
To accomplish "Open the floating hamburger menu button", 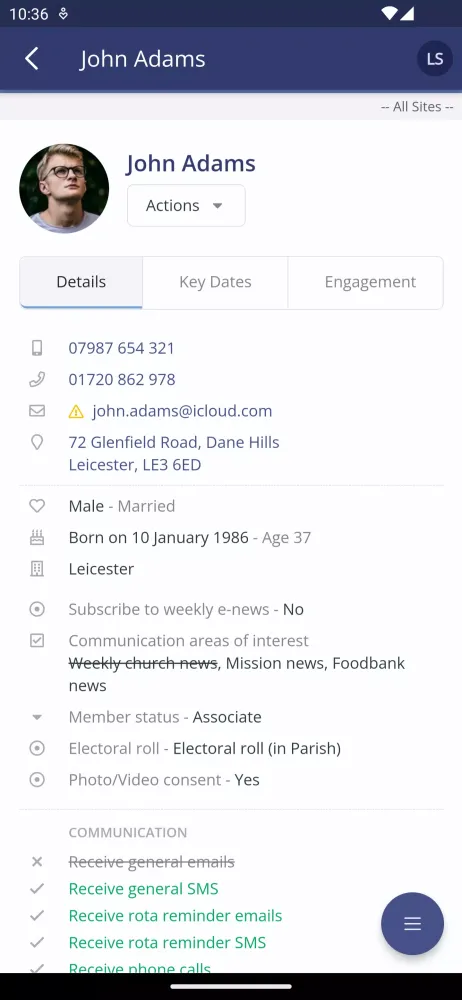I will tap(412, 923).
